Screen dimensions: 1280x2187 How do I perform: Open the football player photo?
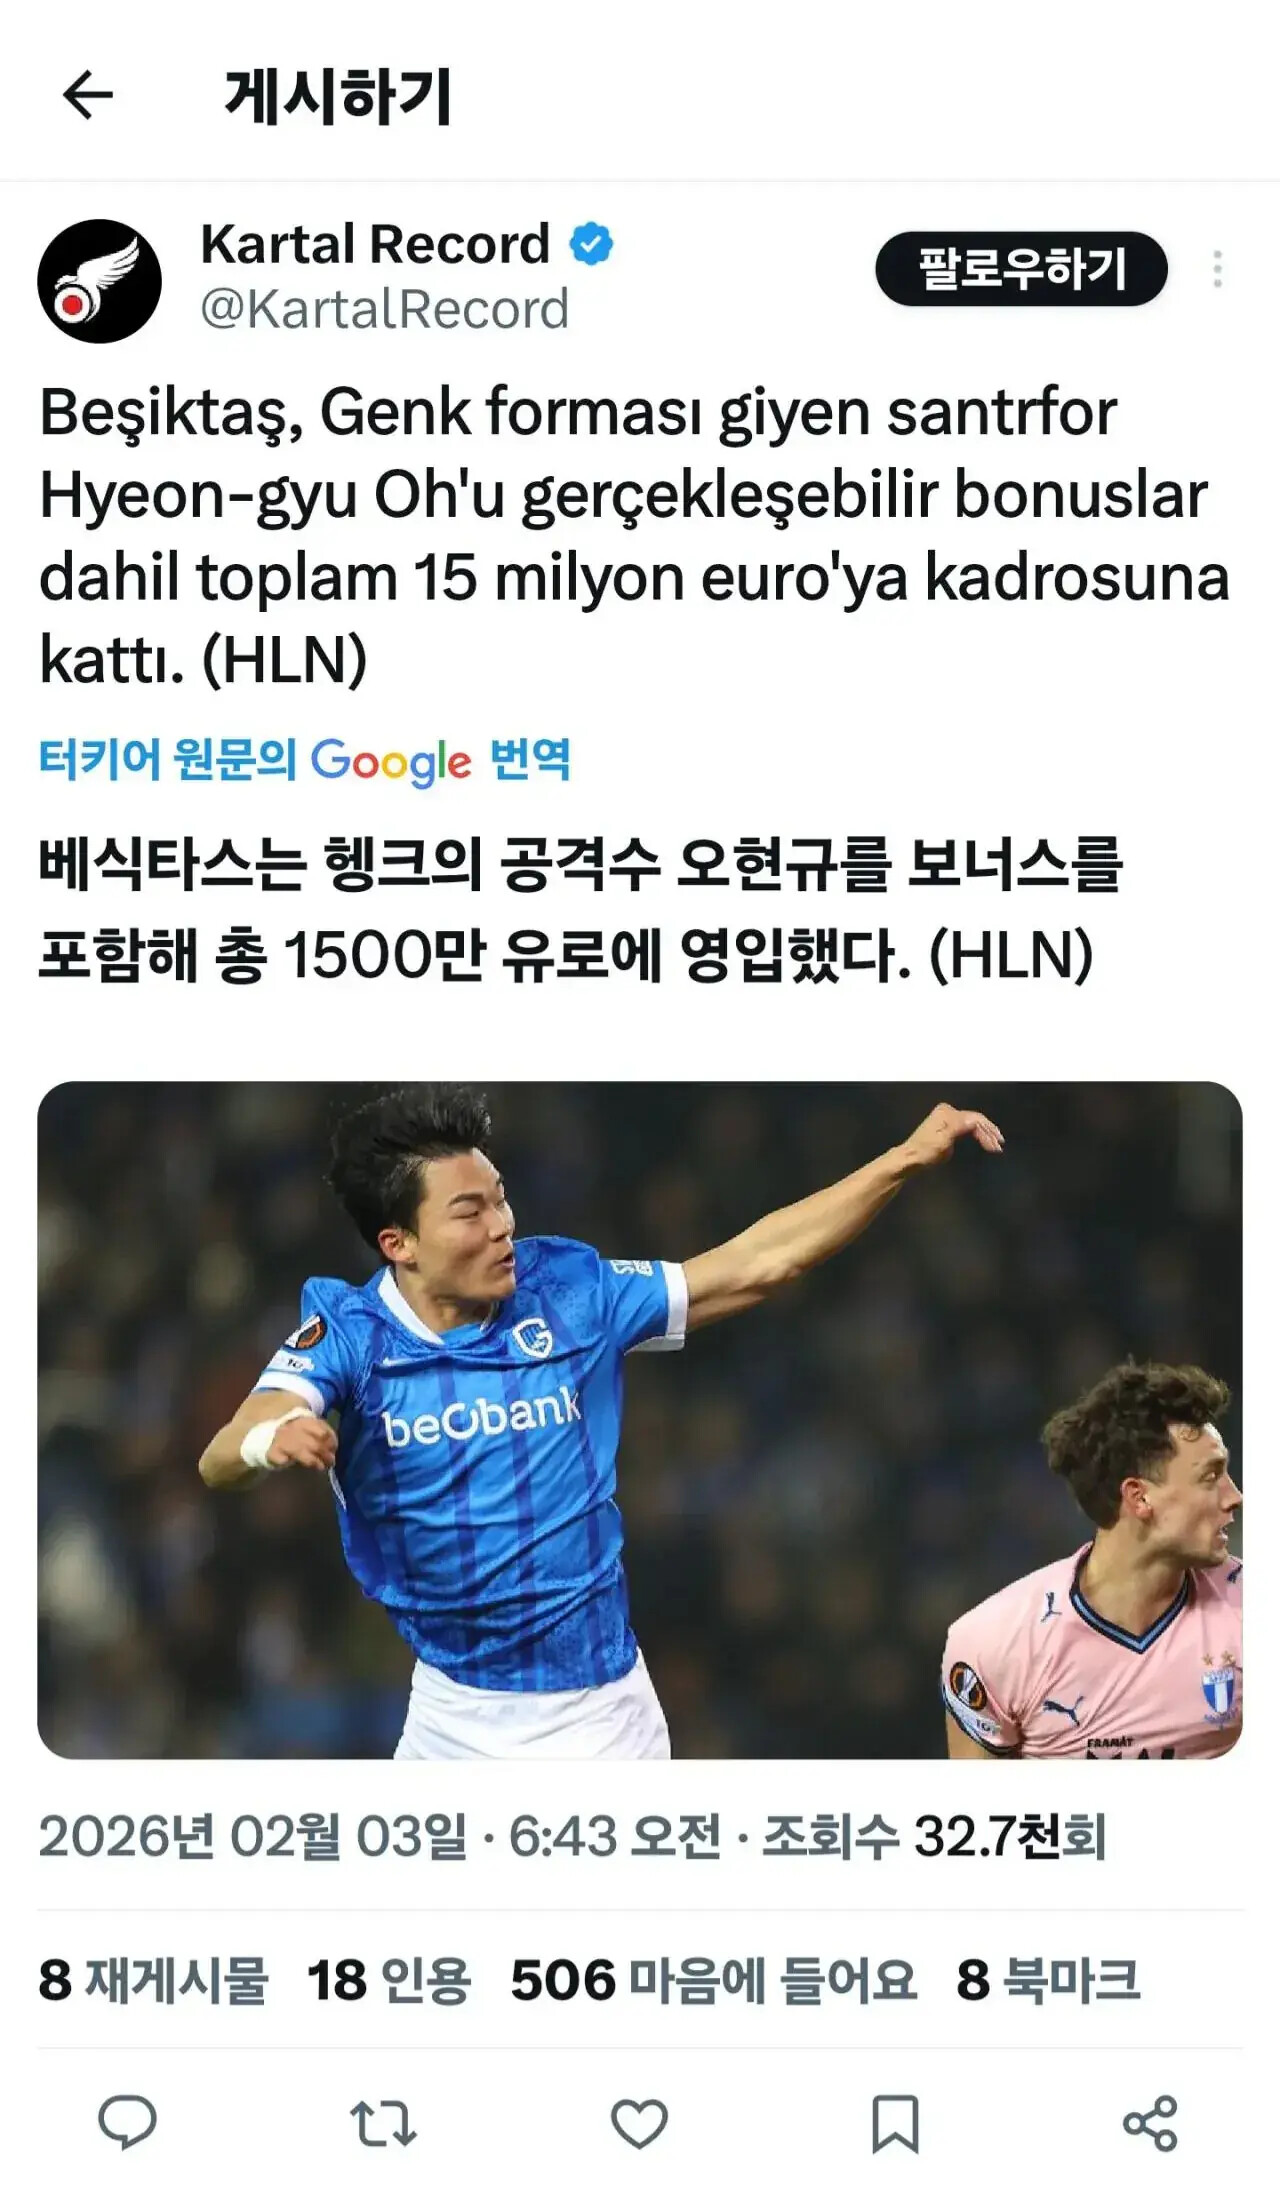click(640, 1420)
